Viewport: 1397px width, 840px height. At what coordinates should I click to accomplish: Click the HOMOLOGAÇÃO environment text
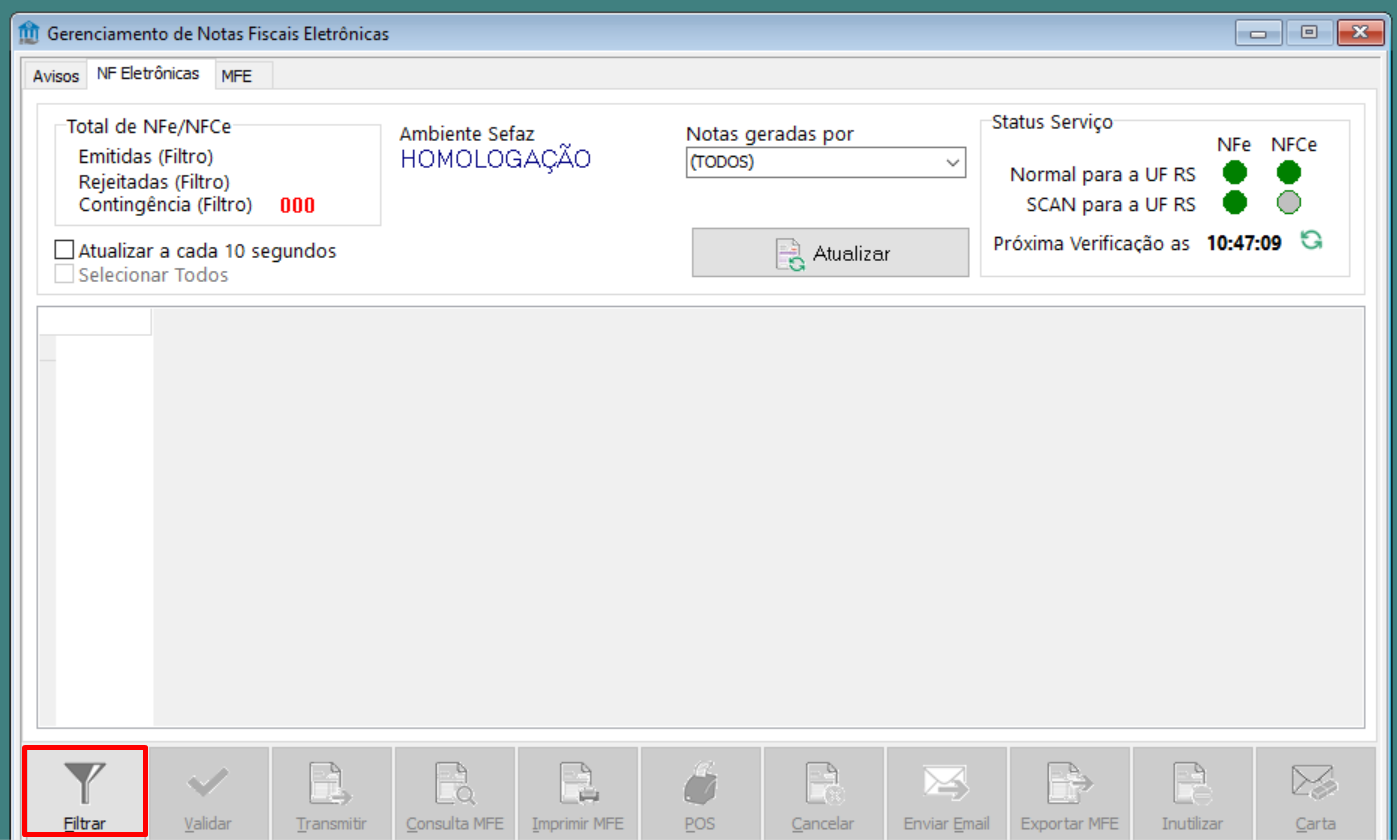pyautogui.click(x=495, y=159)
